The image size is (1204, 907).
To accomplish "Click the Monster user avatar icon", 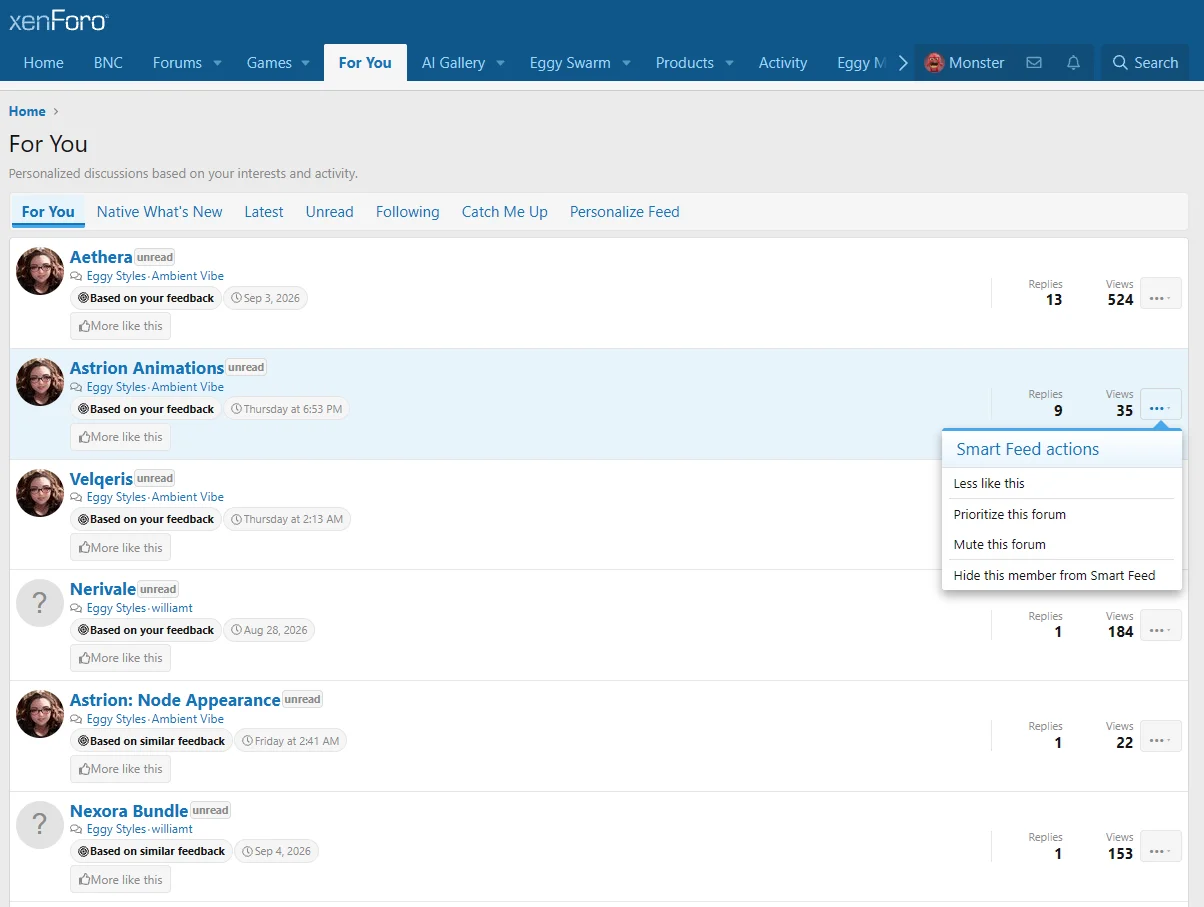I will click(935, 63).
